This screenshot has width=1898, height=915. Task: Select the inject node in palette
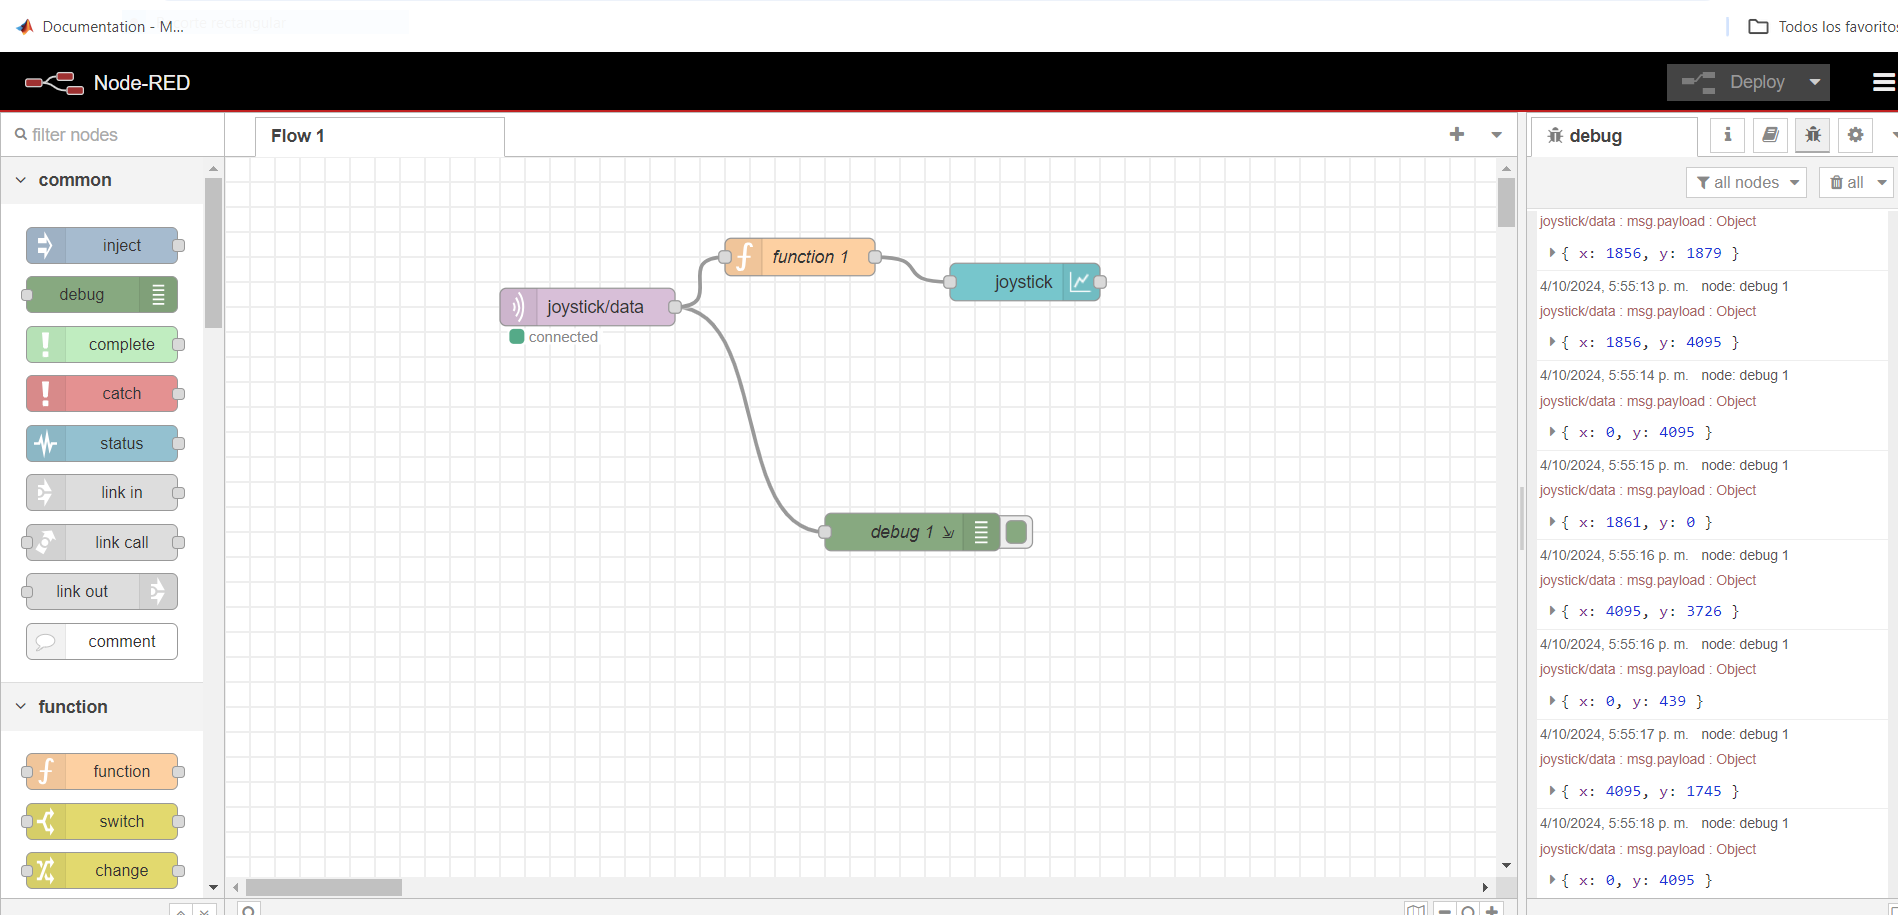coord(102,246)
